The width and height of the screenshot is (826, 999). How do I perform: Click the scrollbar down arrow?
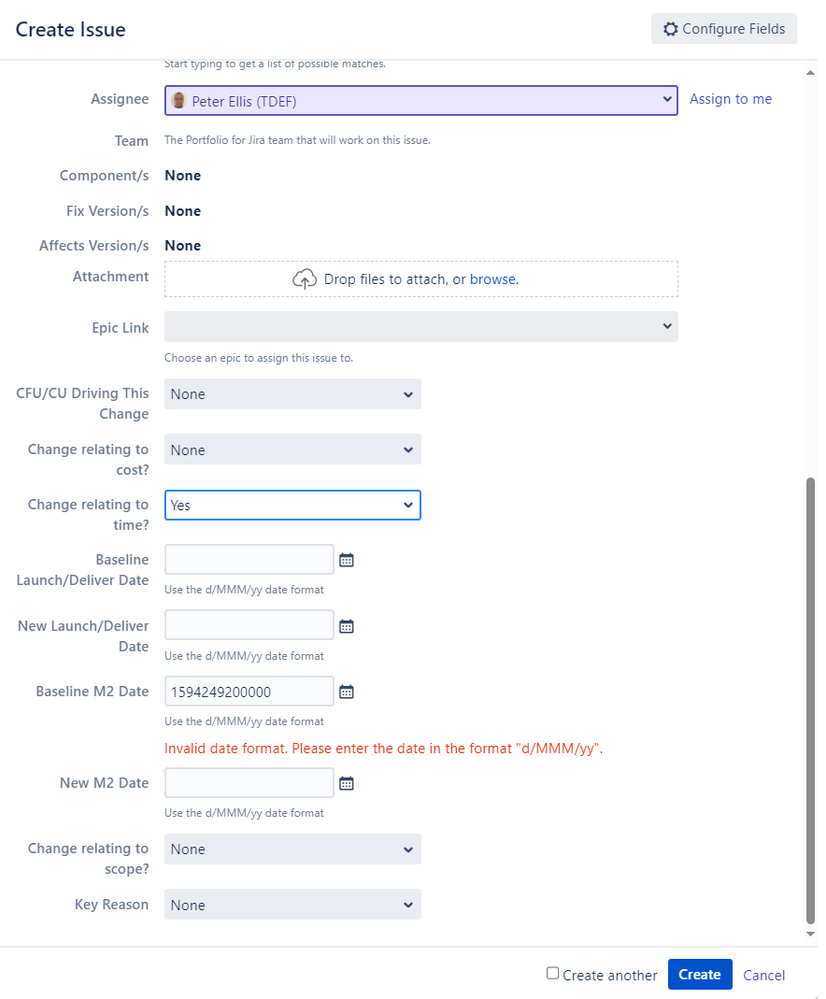[811, 934]
